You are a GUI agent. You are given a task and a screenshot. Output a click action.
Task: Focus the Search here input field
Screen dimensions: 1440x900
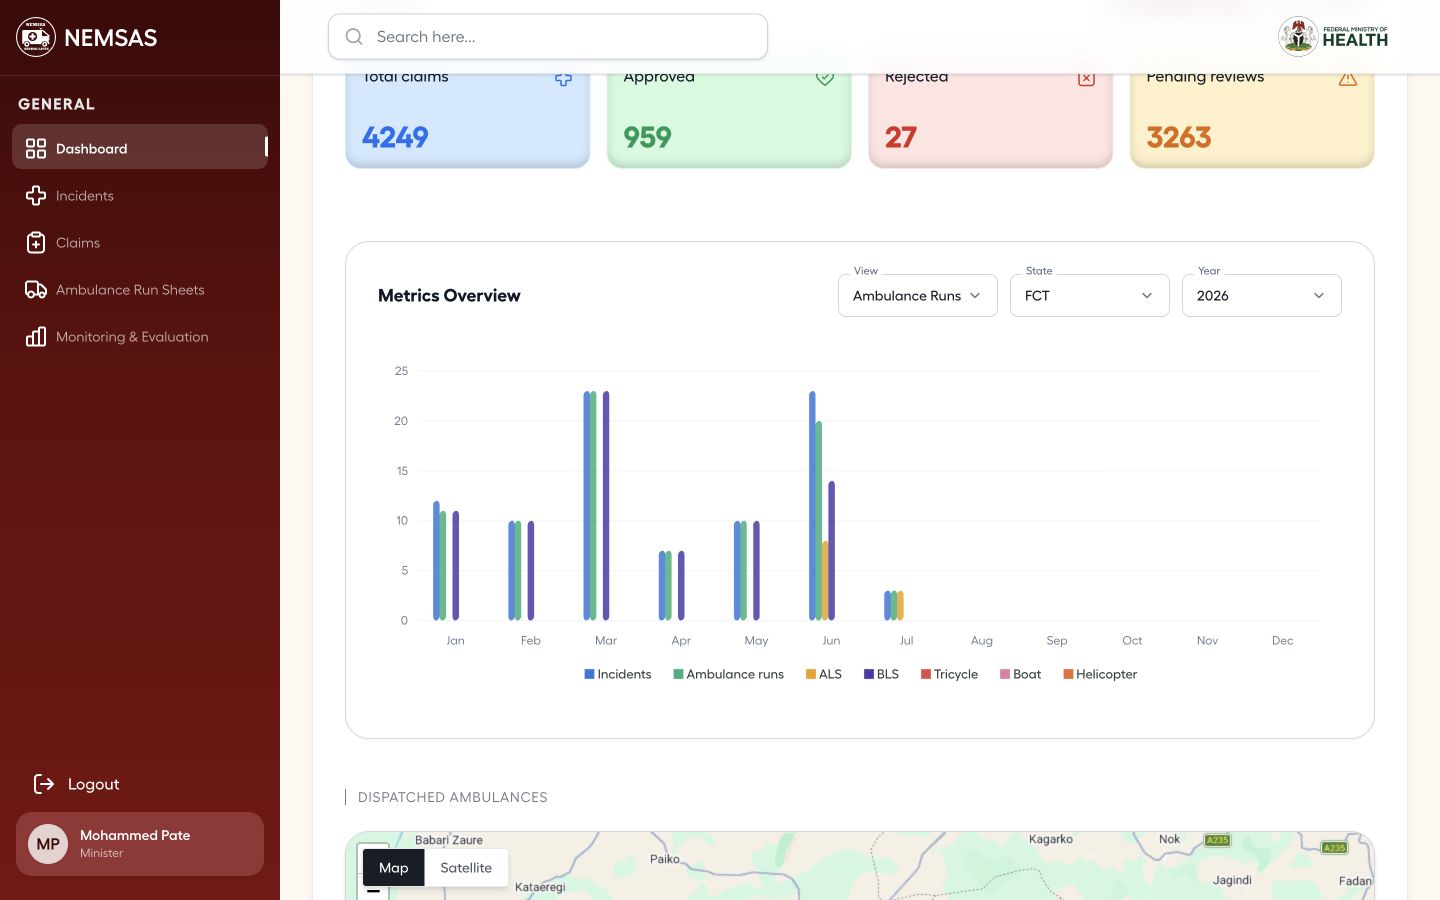[548, 37]
